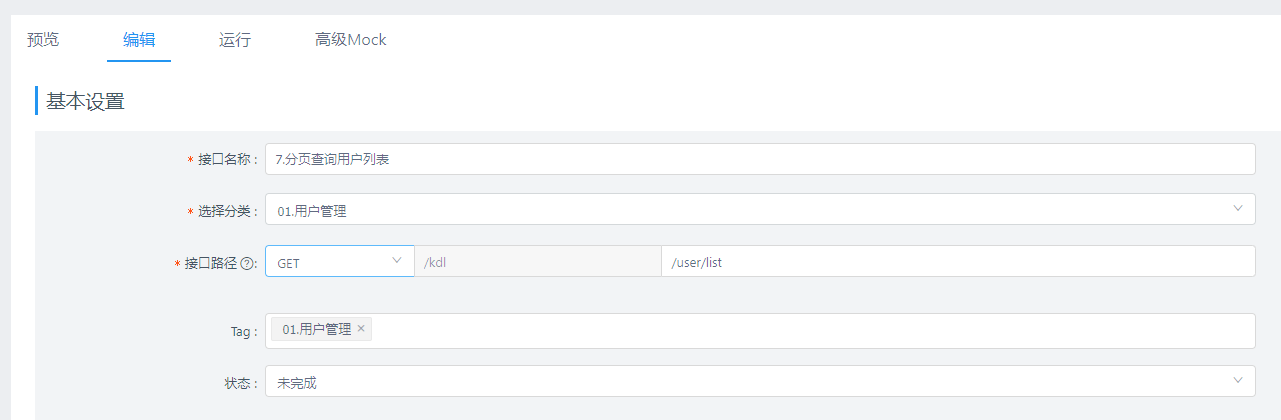Click the arrow icon next to GET
Viewport: 1281px width, 420px height.
click(397, 261)
